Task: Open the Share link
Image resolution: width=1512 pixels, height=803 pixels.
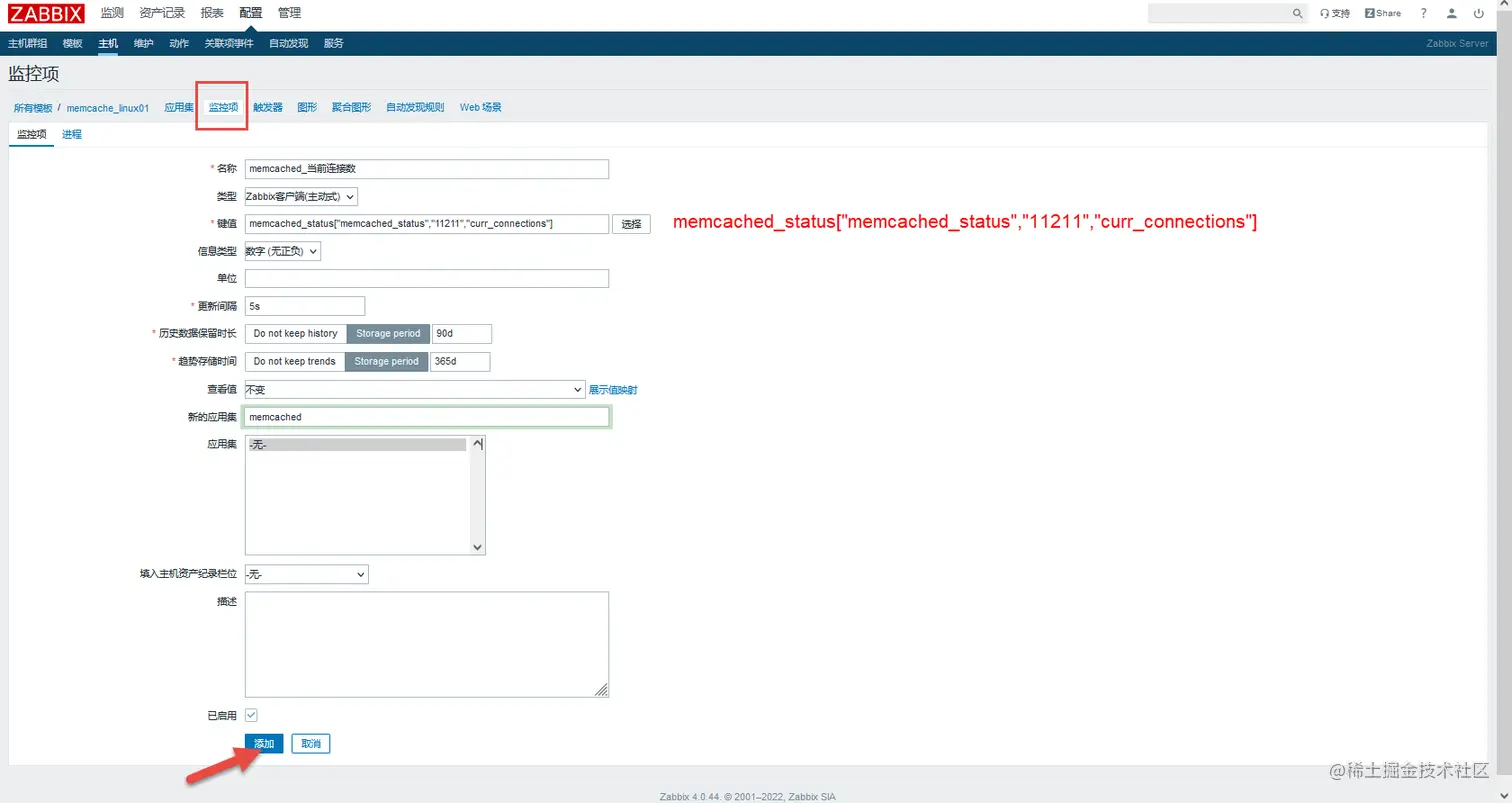Action: click(1383, 13)
